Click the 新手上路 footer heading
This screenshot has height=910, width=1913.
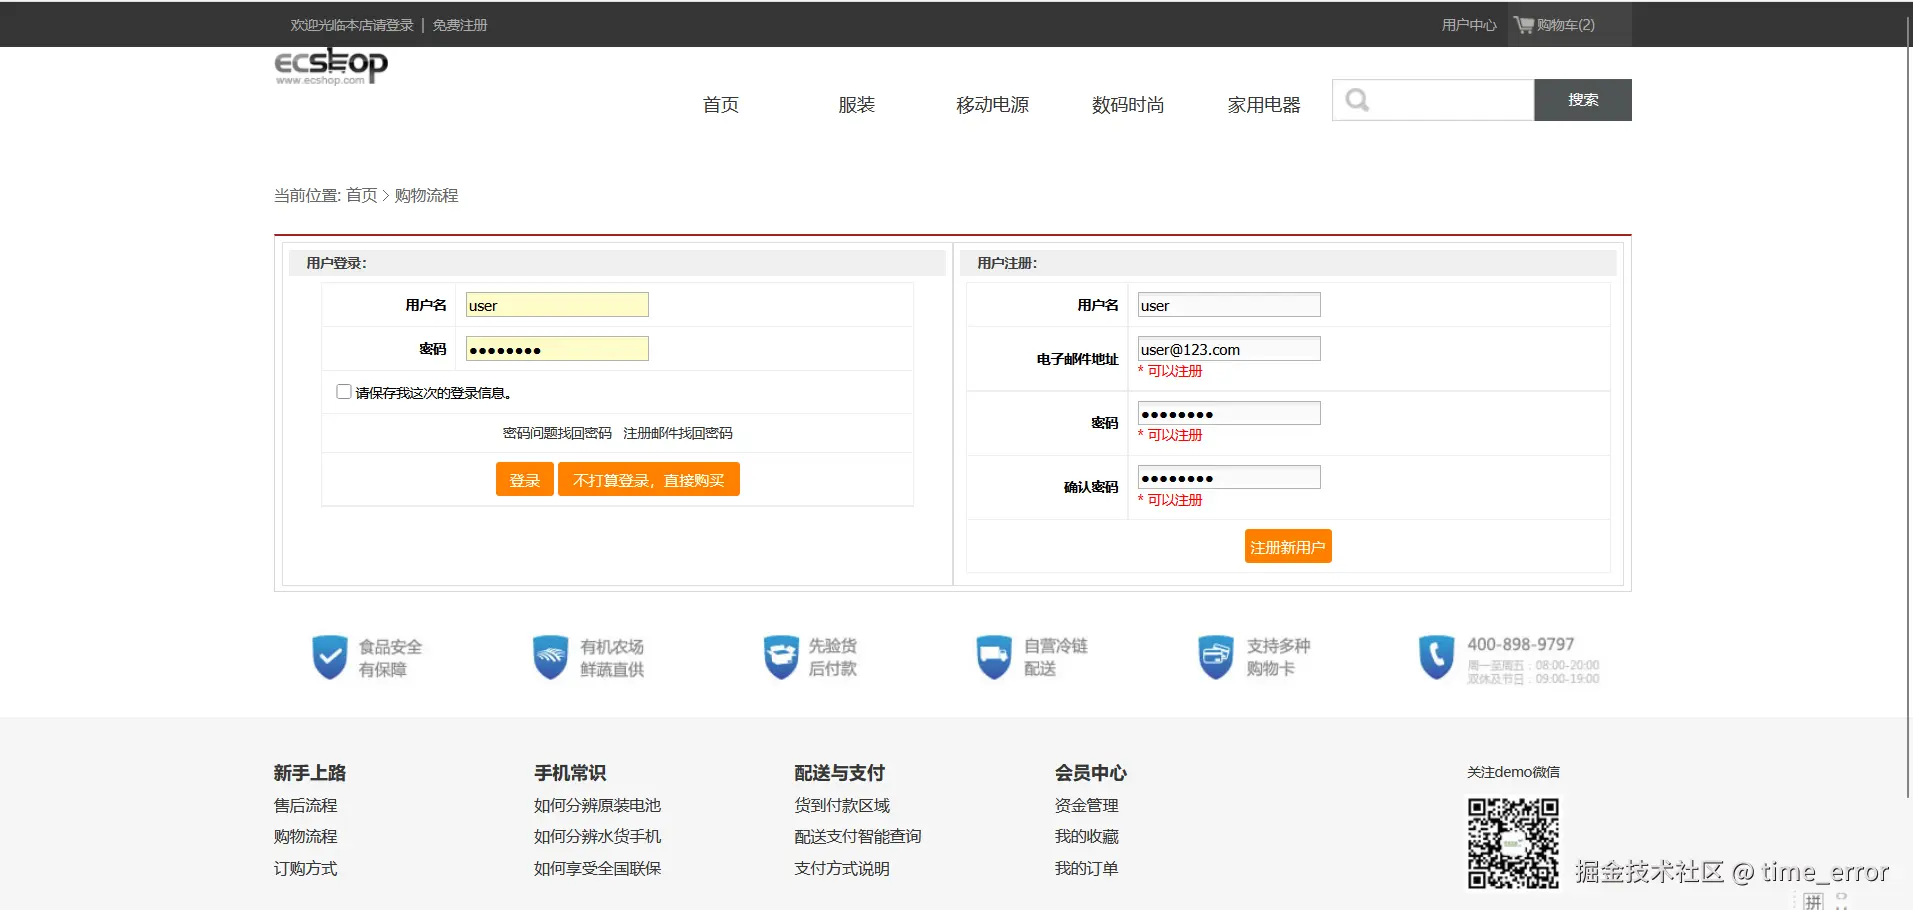click(310, 773)
